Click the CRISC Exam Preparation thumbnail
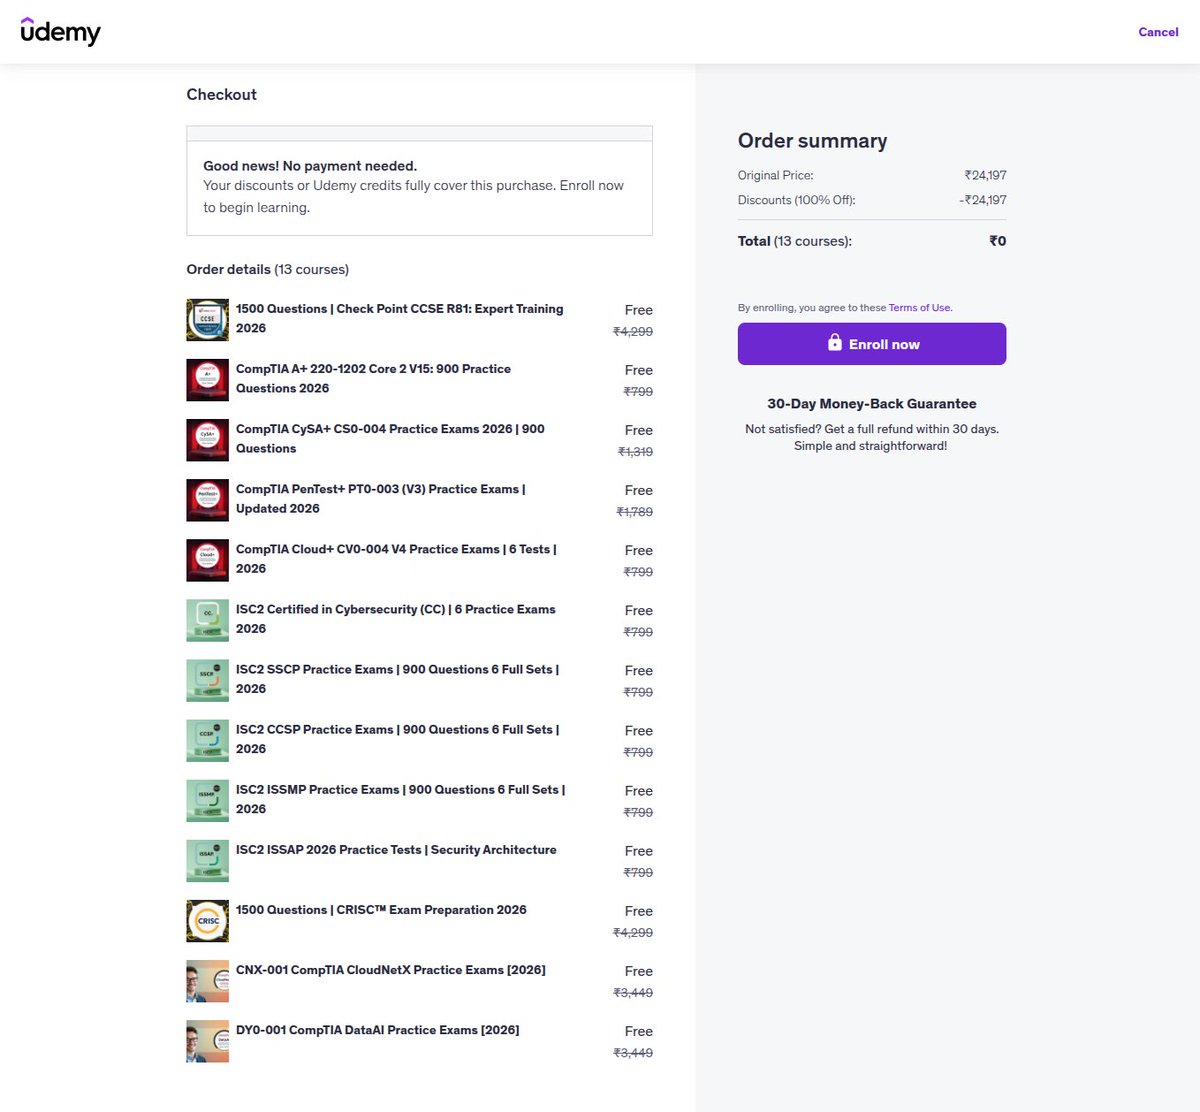The image size is (1200, 1112). pos(208,921)
